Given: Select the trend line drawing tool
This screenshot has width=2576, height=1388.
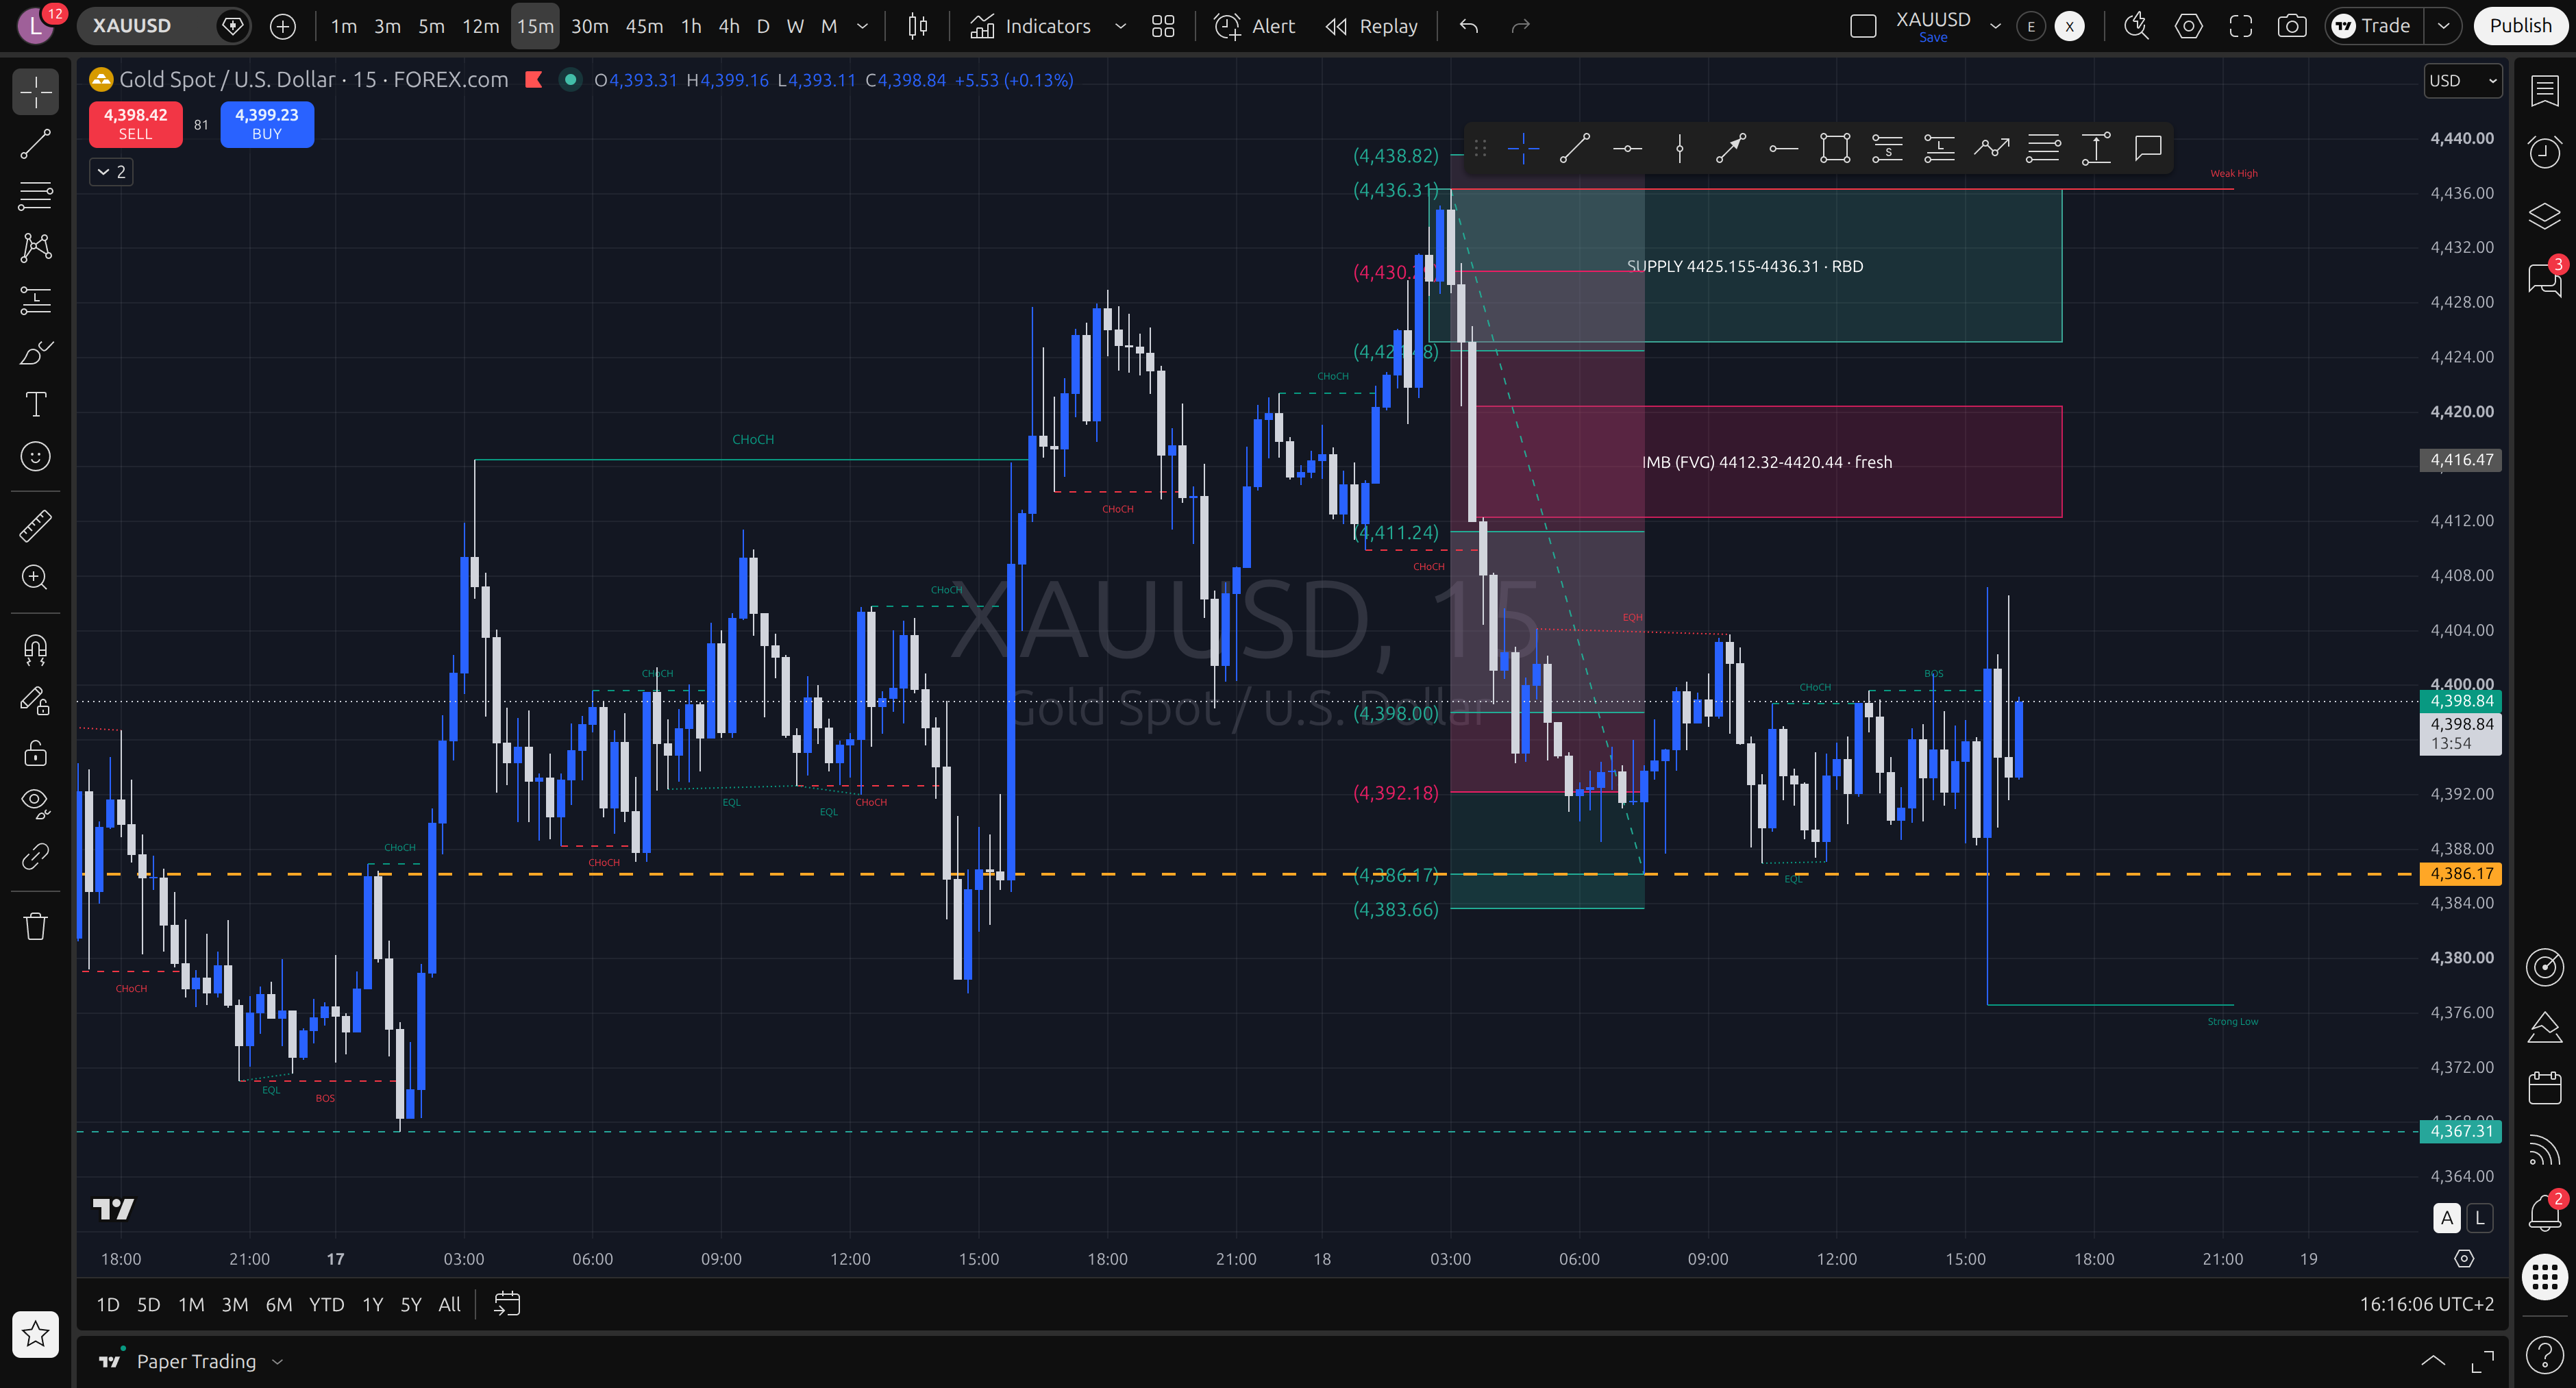Looking at the screenshot, I should click(36, 144).
